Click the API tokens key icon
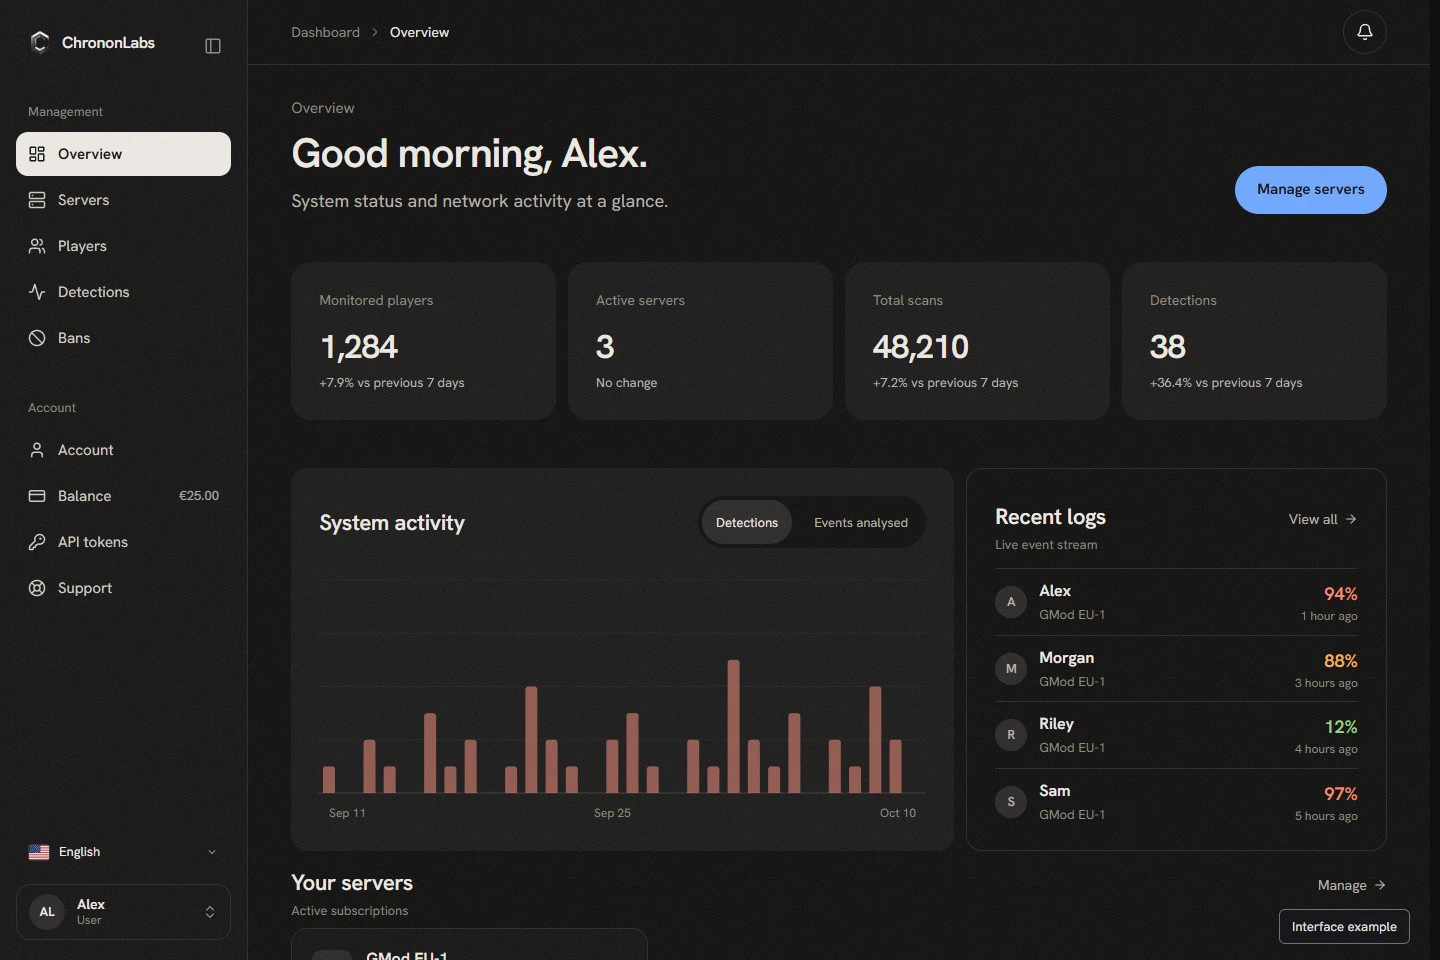 pos(37,542)
